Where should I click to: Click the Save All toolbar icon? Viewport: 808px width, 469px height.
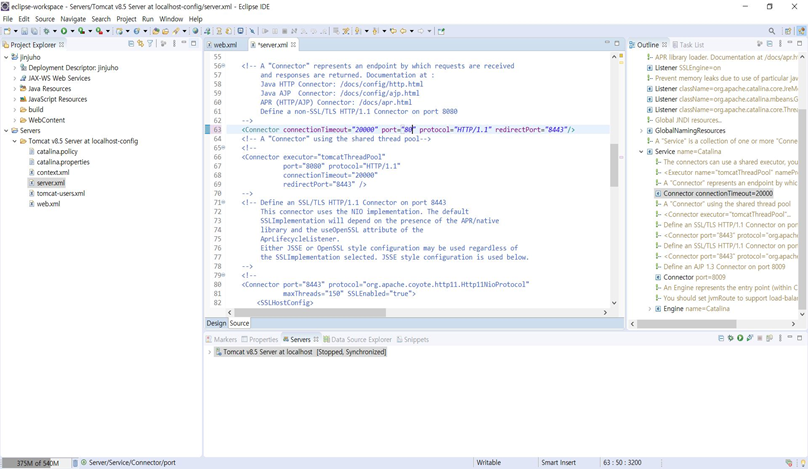34,31
